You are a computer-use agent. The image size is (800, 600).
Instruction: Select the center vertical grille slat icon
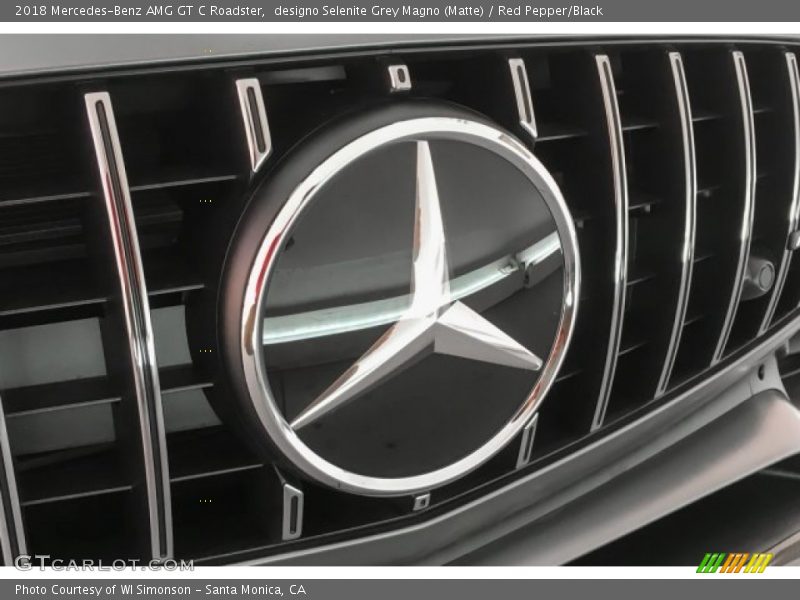click(400, 78)
